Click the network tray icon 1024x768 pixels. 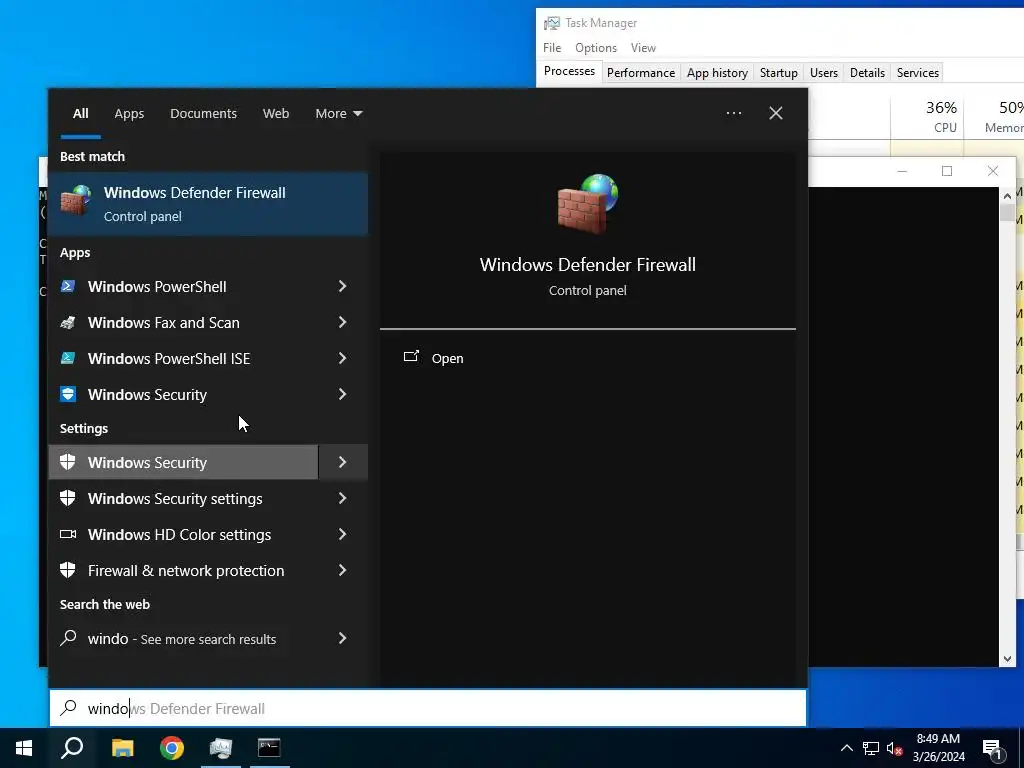pos(871,748)
